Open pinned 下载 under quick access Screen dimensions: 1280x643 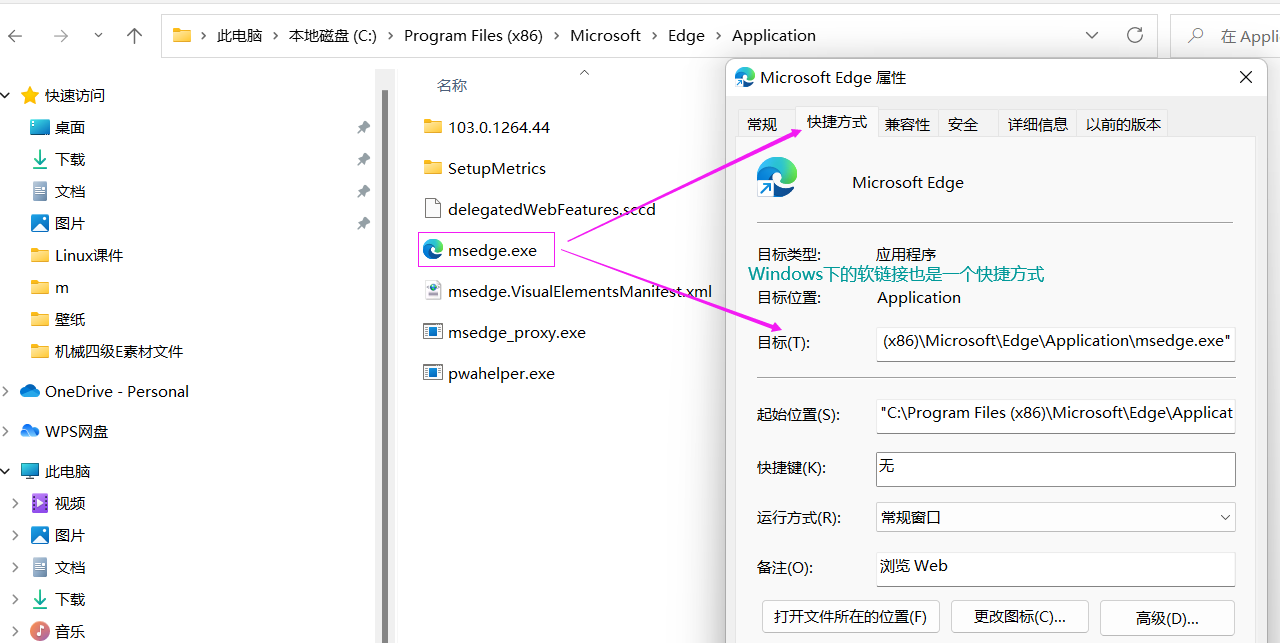[70, 159]
